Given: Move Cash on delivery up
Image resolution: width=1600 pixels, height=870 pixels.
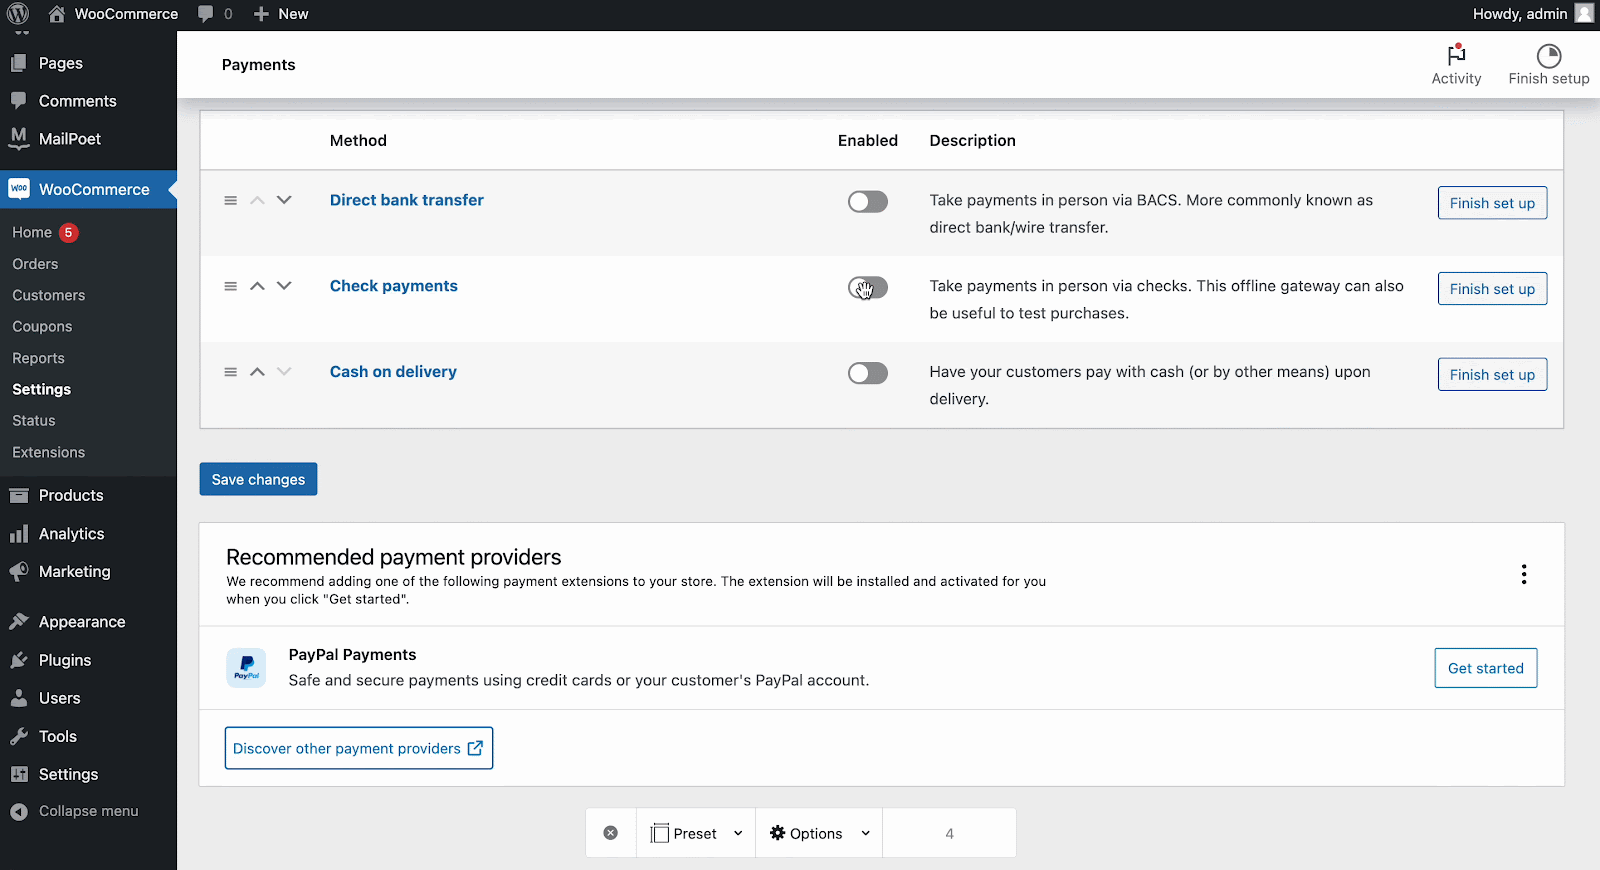Looking at the screenshot, I should [257, 372].
